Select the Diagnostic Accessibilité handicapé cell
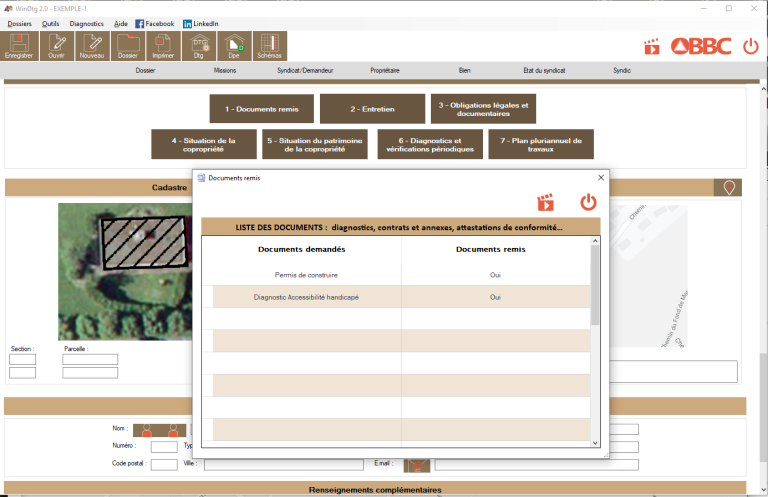This screenshot has height=497, width=768. [x=306, y=297]
